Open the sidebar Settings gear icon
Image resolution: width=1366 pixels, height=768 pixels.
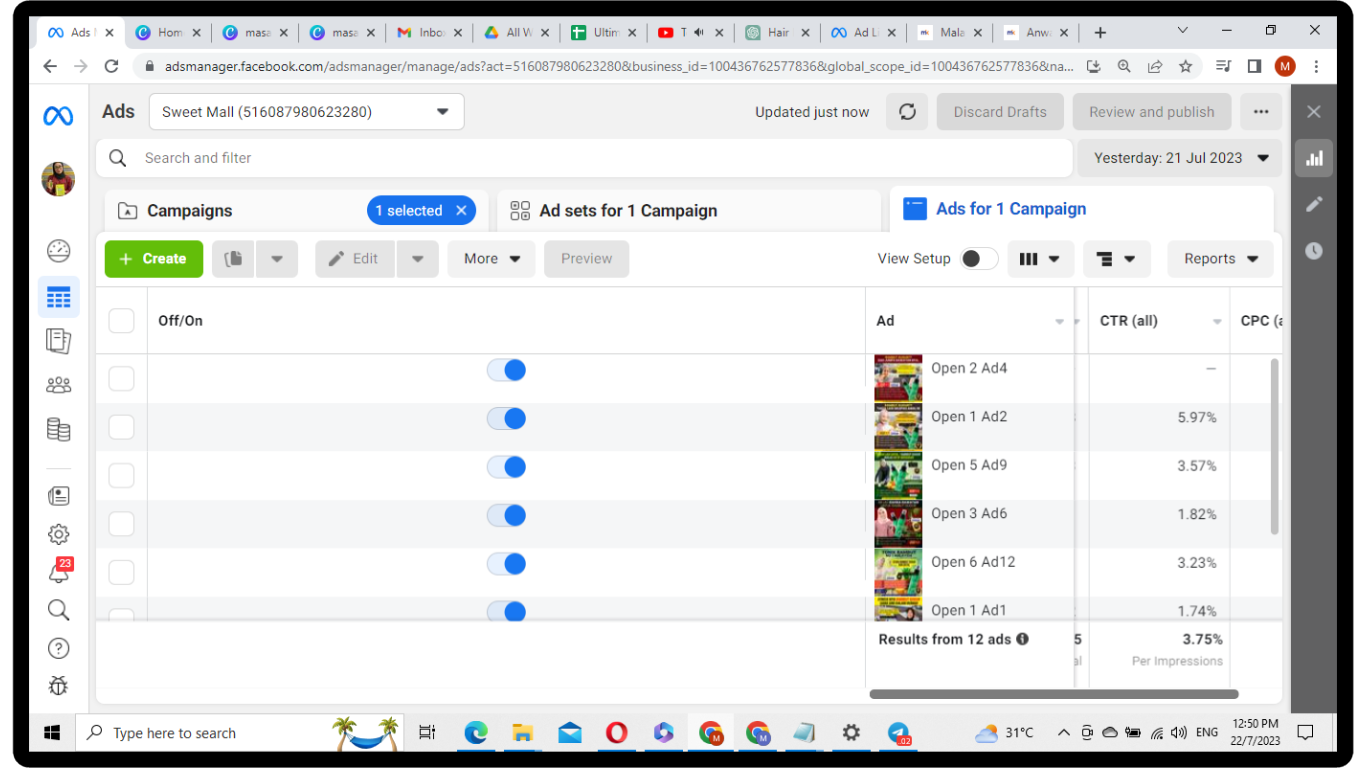pyautogui.click(x=58, y=534)
